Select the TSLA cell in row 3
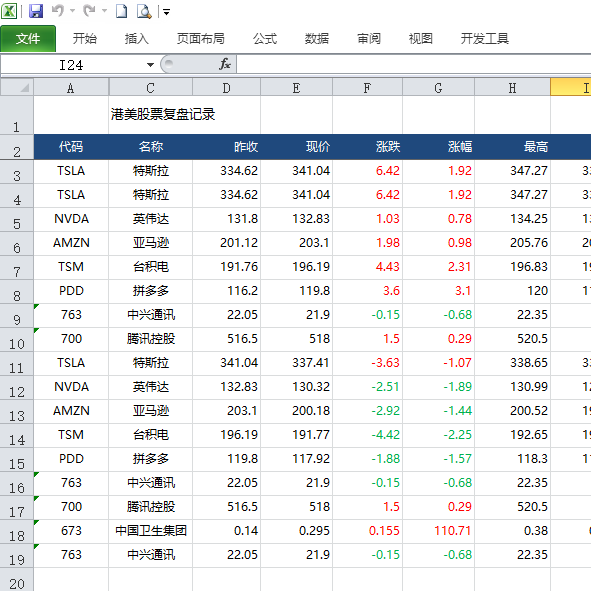The height and width of the screenshot is (591, 591). tap(71, 171)
